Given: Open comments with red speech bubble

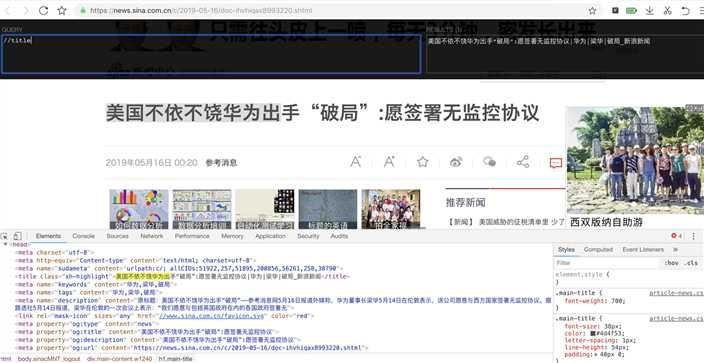Looking at the screenshot, I should (556, 163).
